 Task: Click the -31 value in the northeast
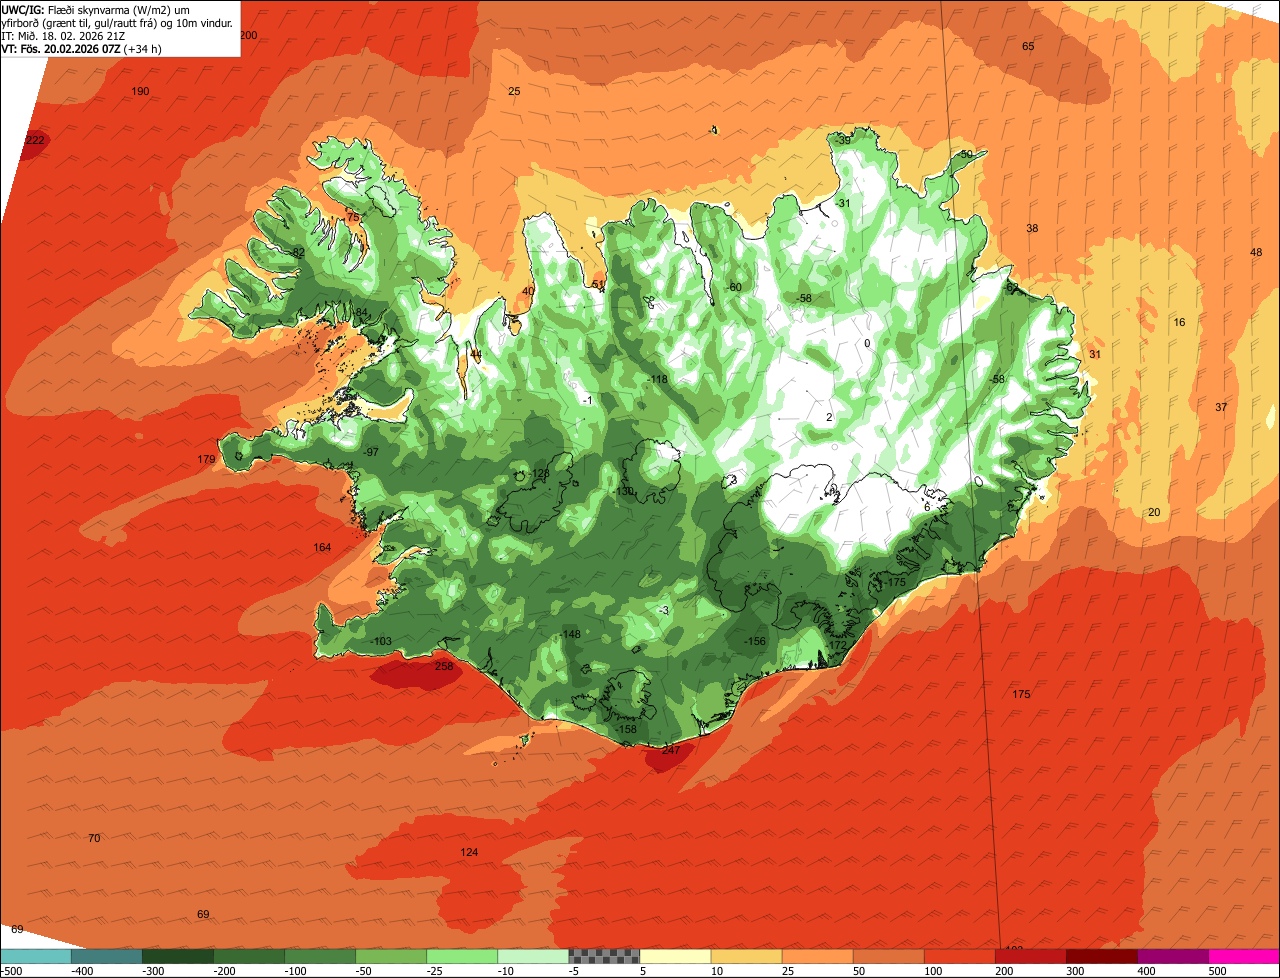842,203
